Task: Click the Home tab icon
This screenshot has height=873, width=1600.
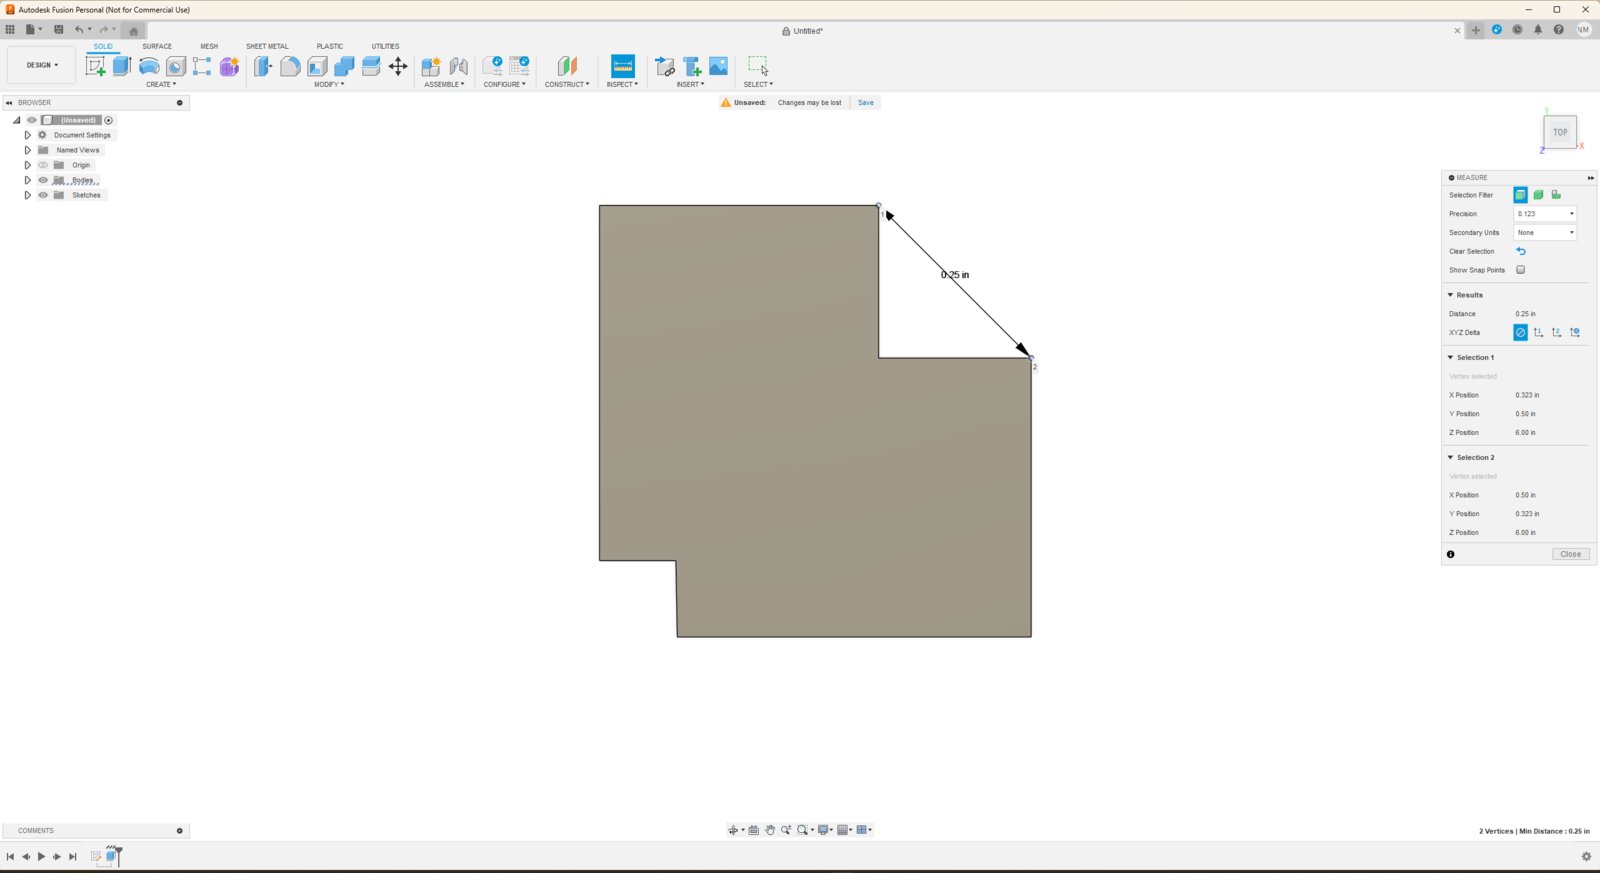Action: point(134,31)
